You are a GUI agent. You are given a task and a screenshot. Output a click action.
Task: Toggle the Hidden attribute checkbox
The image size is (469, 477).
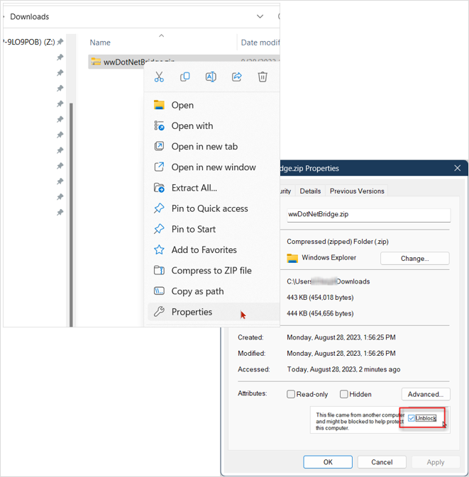point(344,394)
